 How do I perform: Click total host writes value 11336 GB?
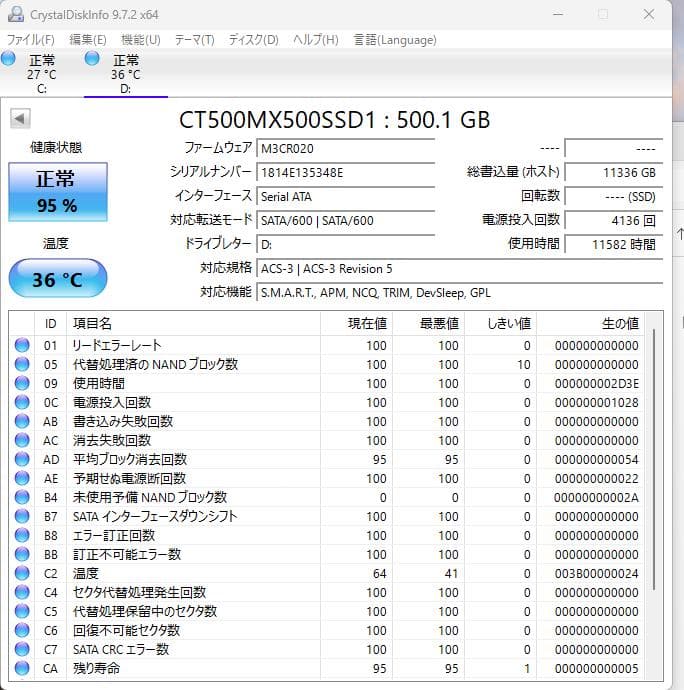[x=614, y=172]
